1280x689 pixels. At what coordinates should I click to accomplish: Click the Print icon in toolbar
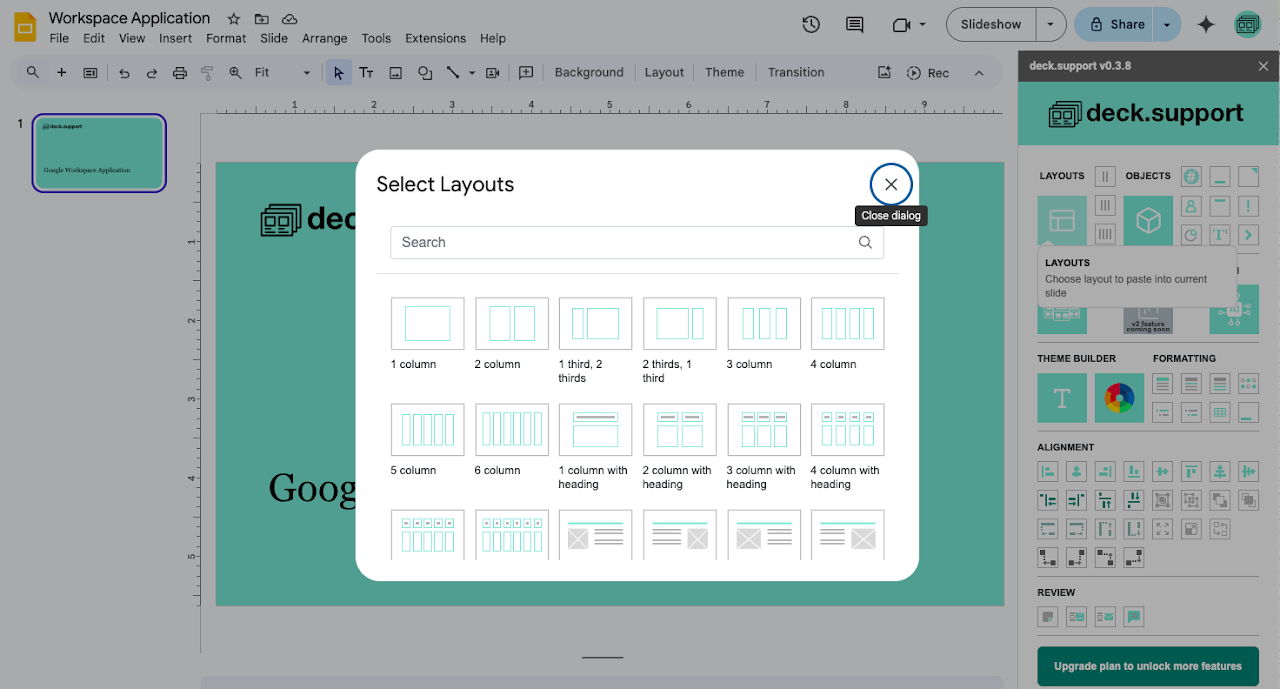(x=180, y=72)
